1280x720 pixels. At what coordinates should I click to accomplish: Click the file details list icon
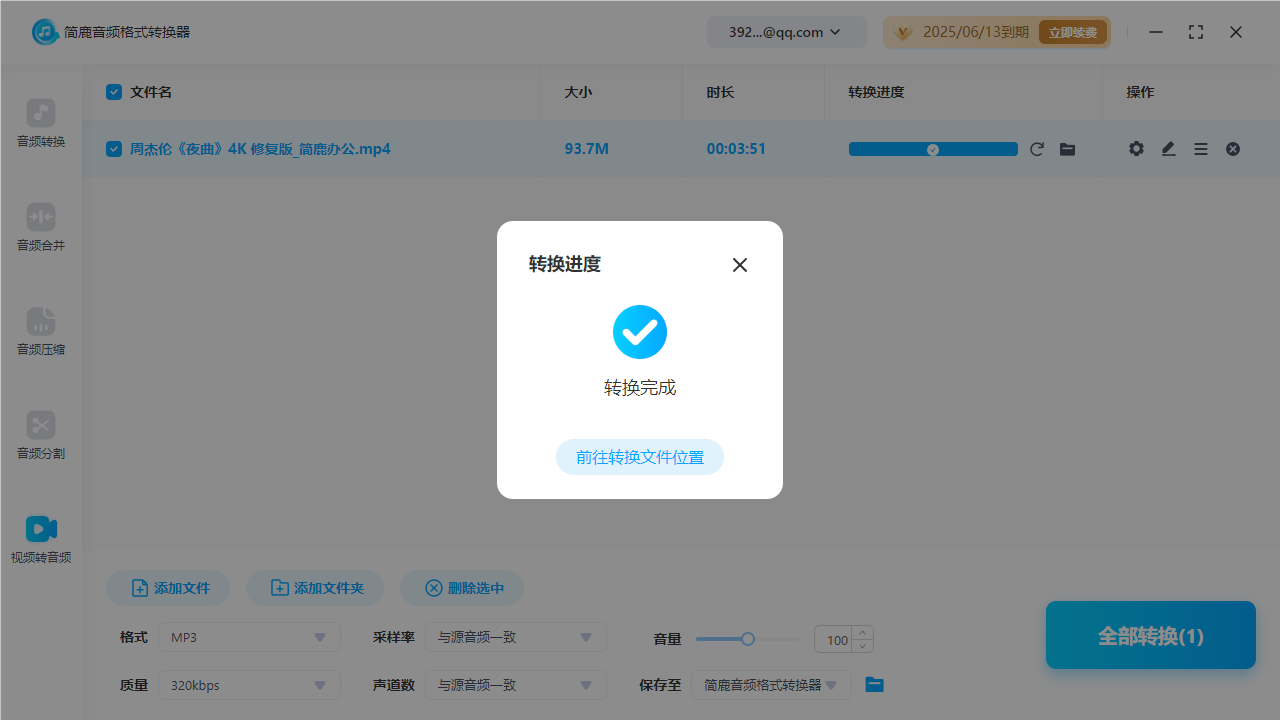tap(1200, 148)
